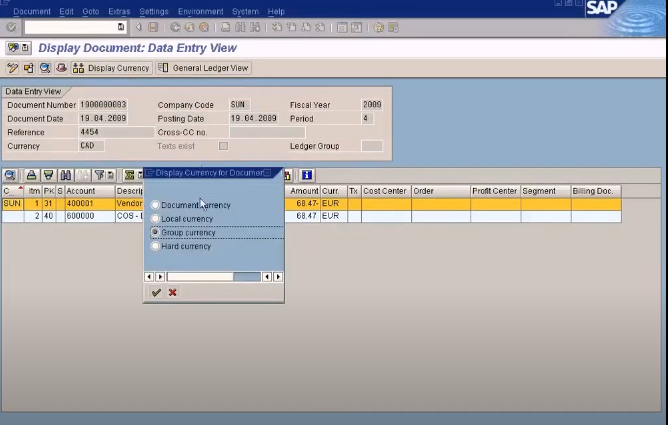
Task: Click the Select Another Document icon
Action: point(29,68)
